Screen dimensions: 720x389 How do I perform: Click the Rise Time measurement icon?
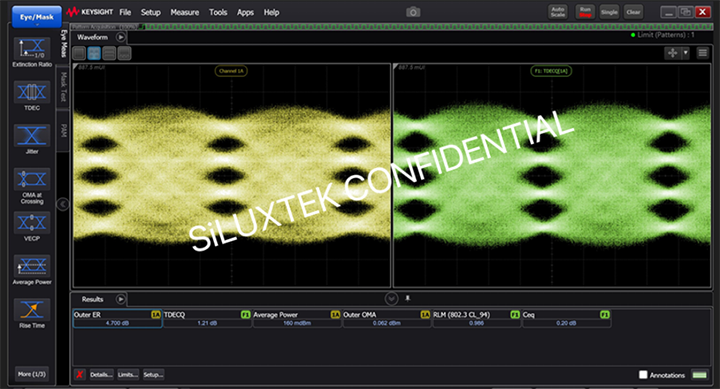[32, 310]
